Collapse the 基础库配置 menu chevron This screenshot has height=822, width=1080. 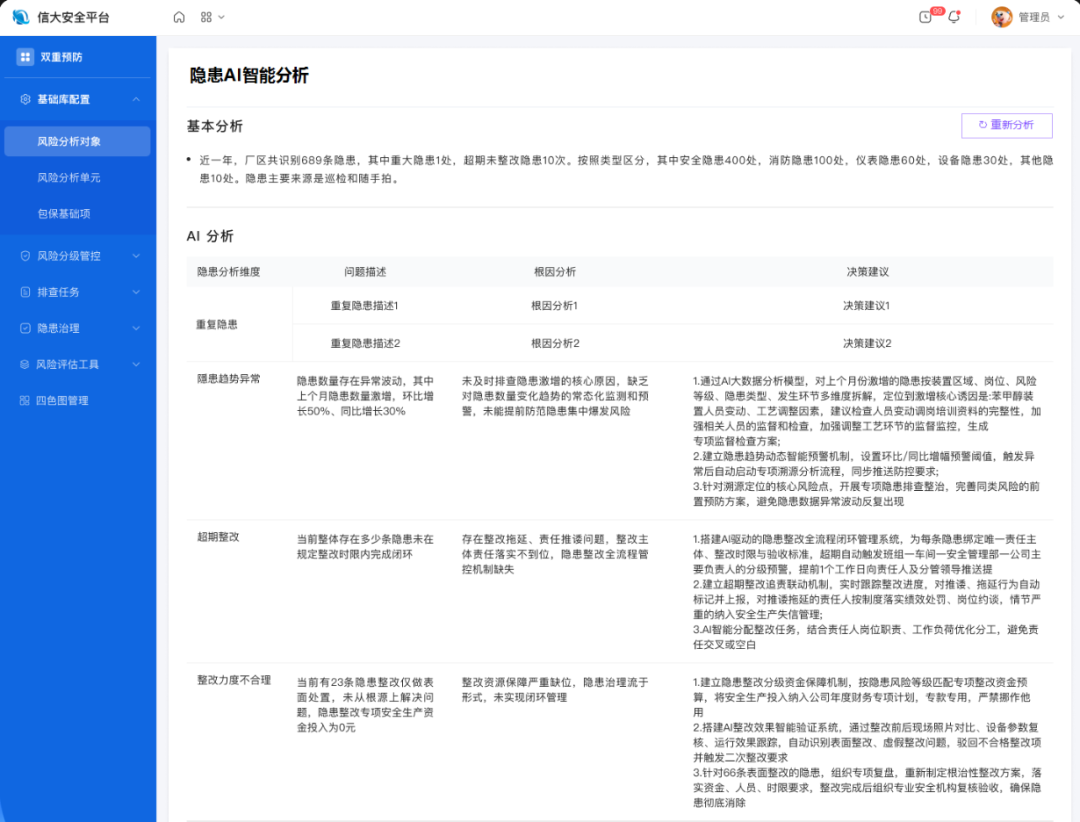click(136, 99)
